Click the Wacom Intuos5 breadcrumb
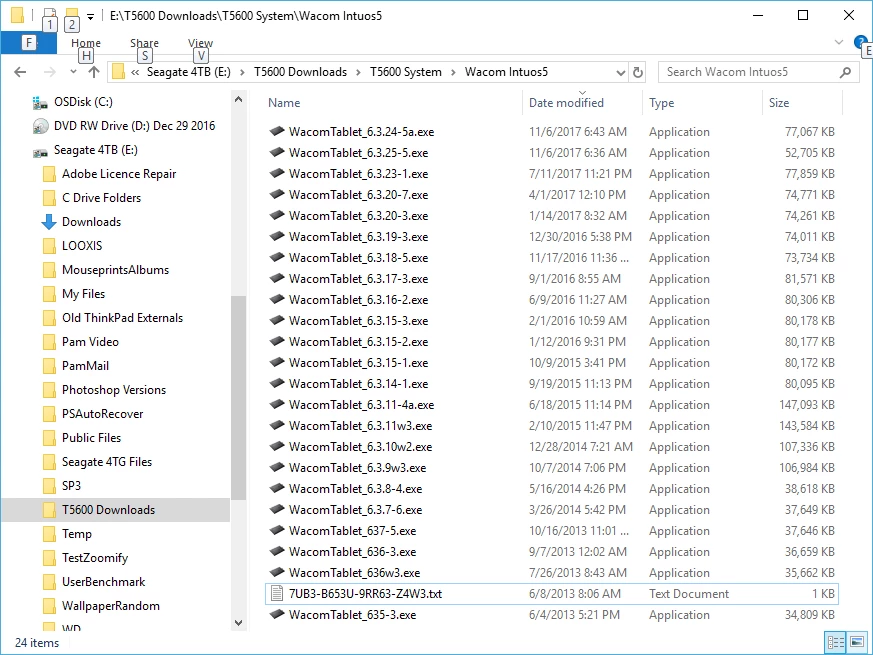Screen dimensions: 873x655 click(x=506, y=72)
